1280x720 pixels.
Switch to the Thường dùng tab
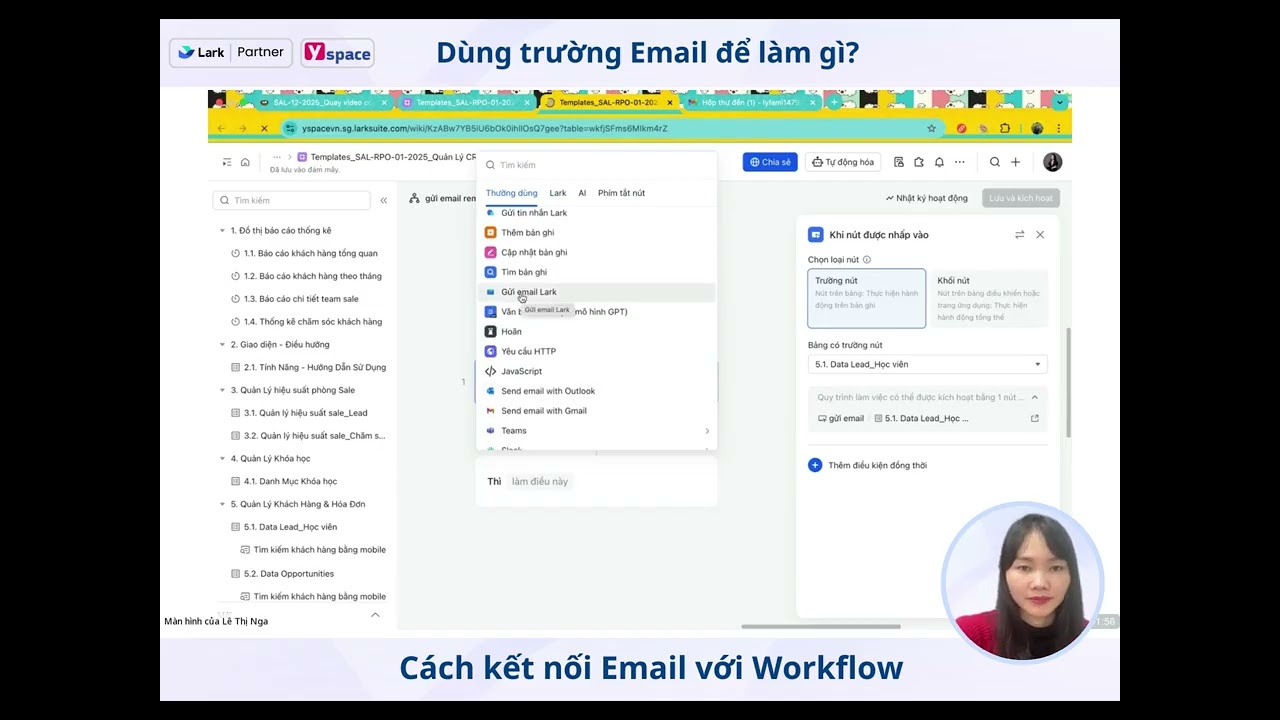[511, 193]
